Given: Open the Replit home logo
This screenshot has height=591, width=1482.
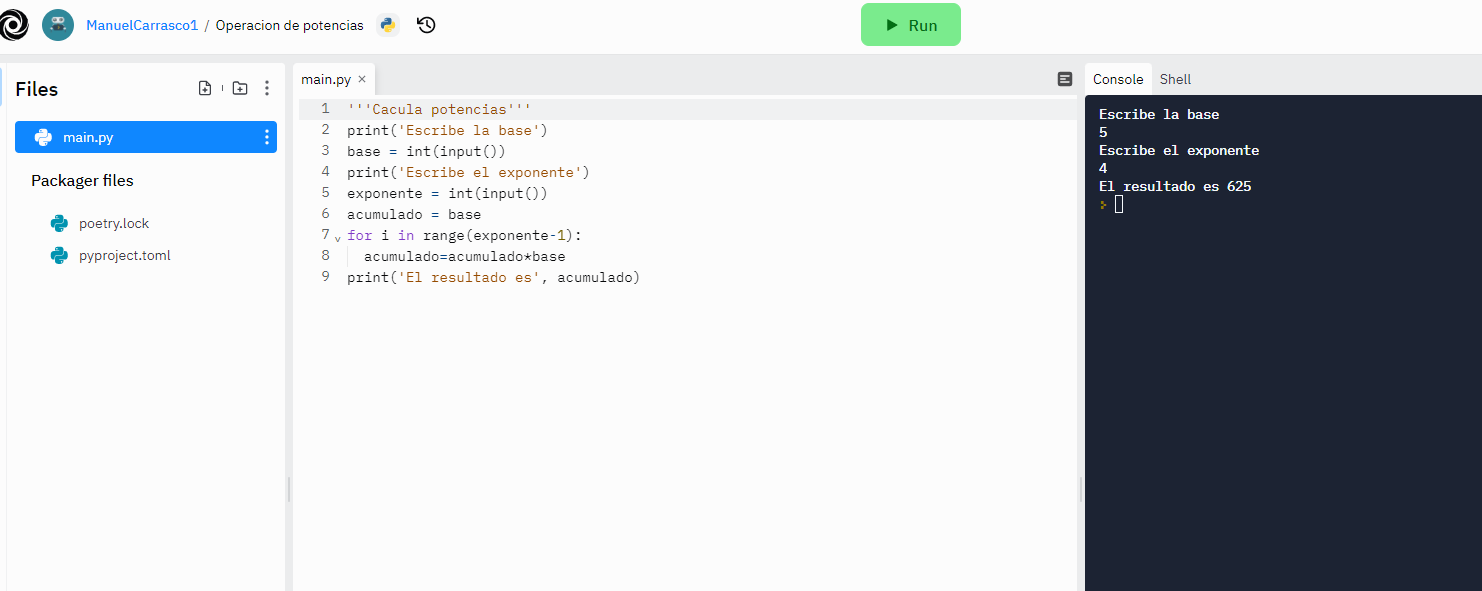Looking at the screenshot, I should [x=12, y=25].
